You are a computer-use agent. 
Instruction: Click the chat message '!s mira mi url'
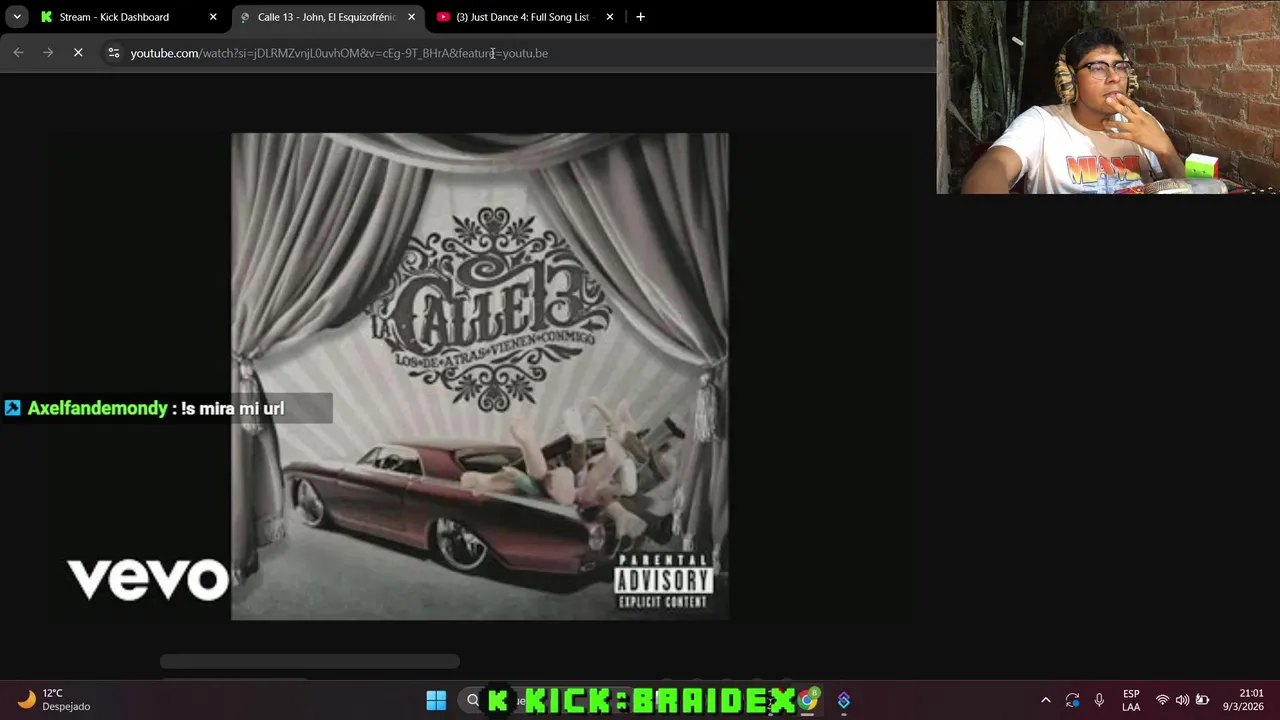(x=233, y=408)
